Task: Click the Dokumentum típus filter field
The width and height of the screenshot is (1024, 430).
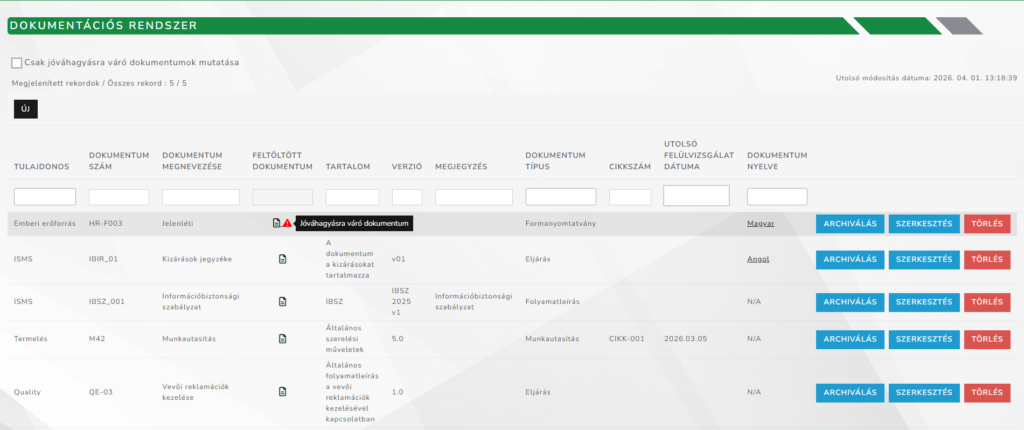Action: (560, 197)
